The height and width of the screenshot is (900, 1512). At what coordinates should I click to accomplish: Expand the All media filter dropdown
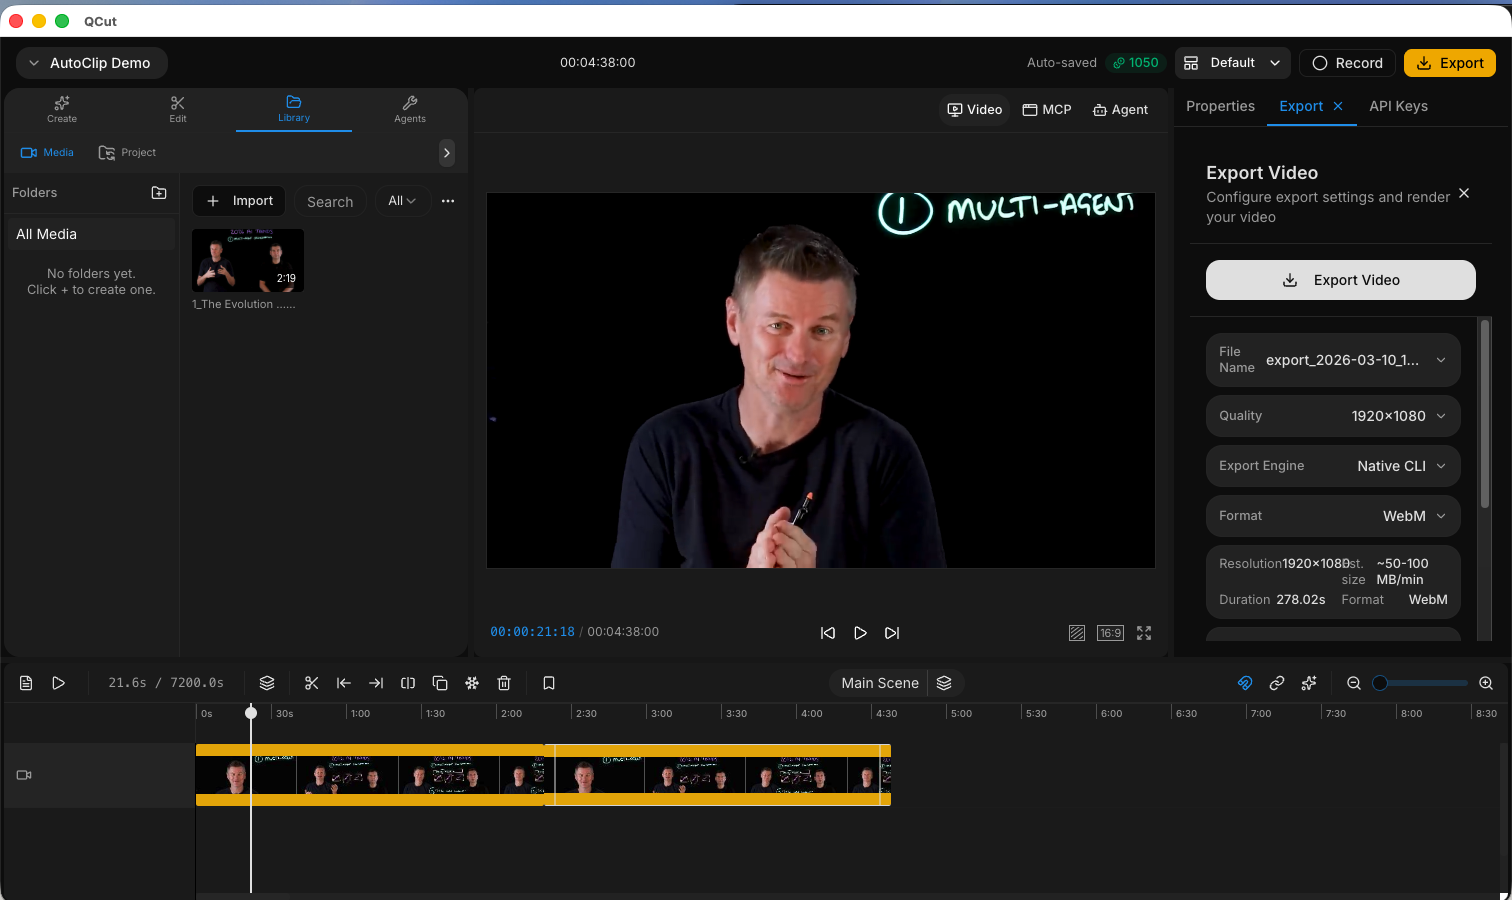[402, 201]
